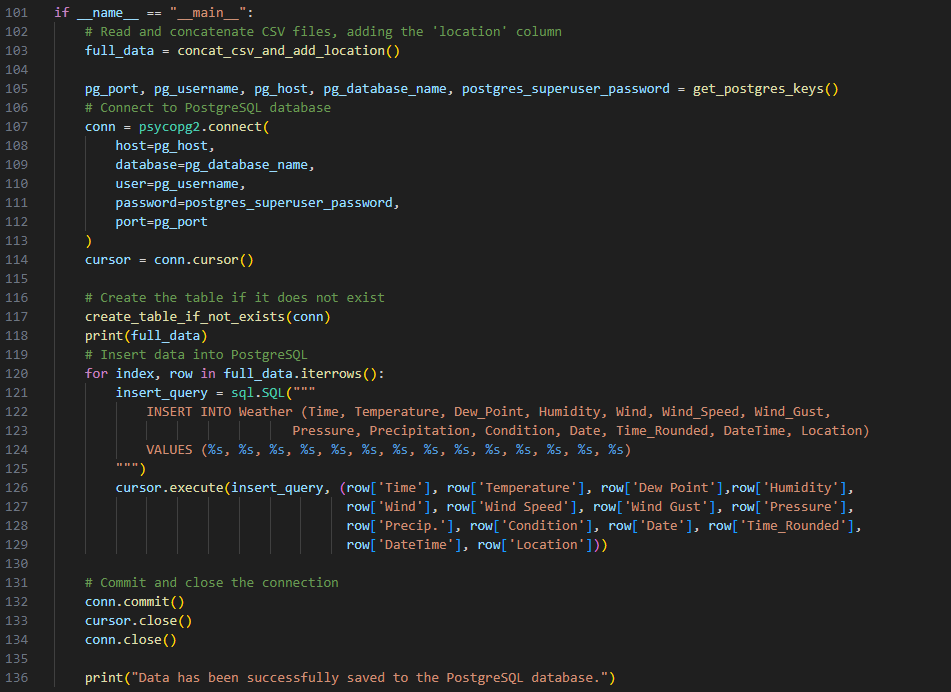Click cursor.execute on the insert_query line
The width and height of the screenshot is (951, 692).
(169, 488)
